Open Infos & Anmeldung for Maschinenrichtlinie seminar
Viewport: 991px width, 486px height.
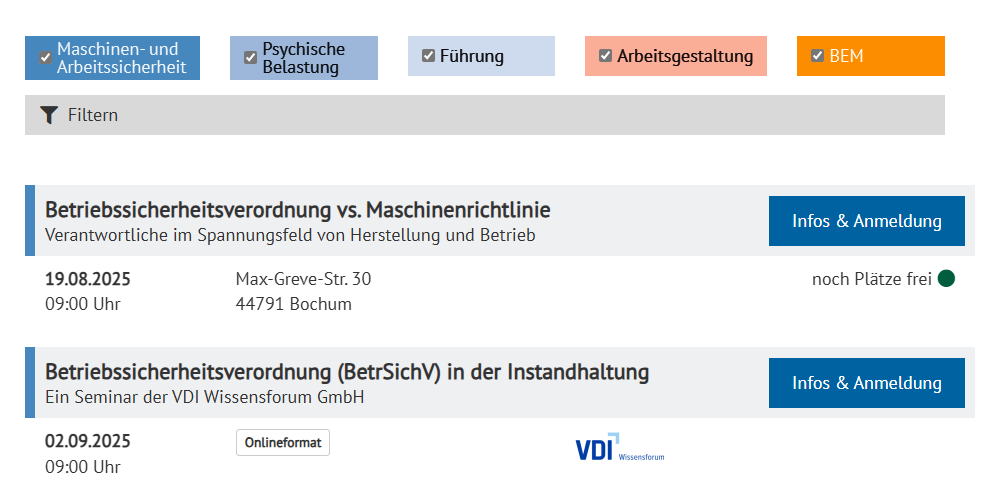(866, 221)
